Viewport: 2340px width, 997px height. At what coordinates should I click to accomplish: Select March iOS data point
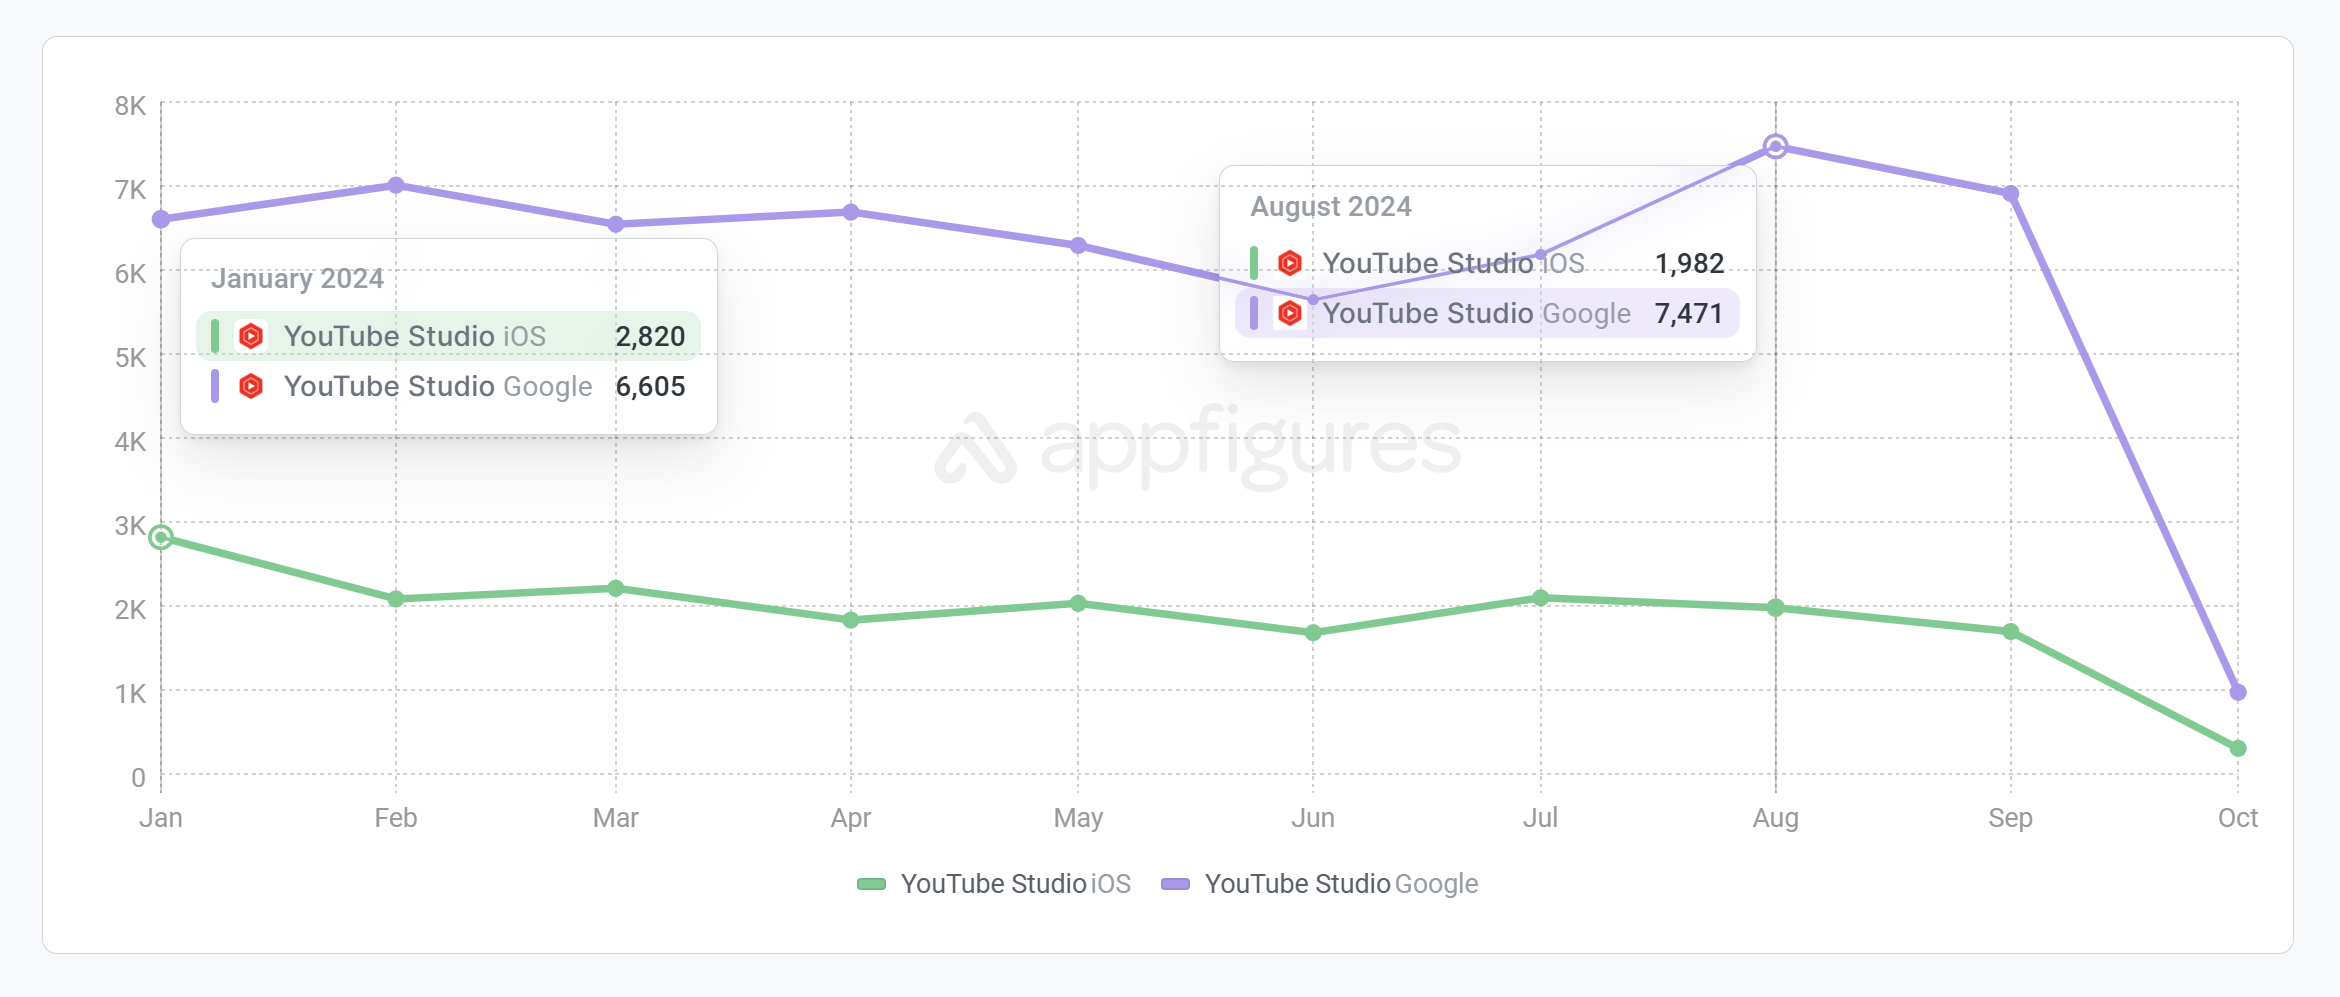point(616,588)
